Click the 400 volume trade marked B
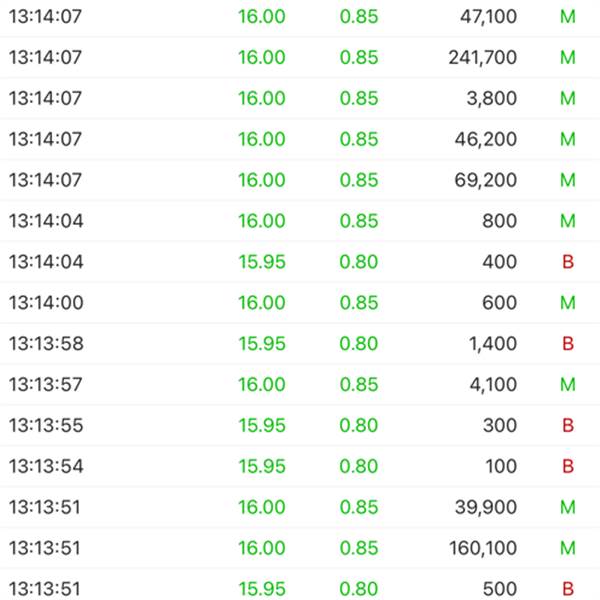The image size is (600, 600). point(499,262)
